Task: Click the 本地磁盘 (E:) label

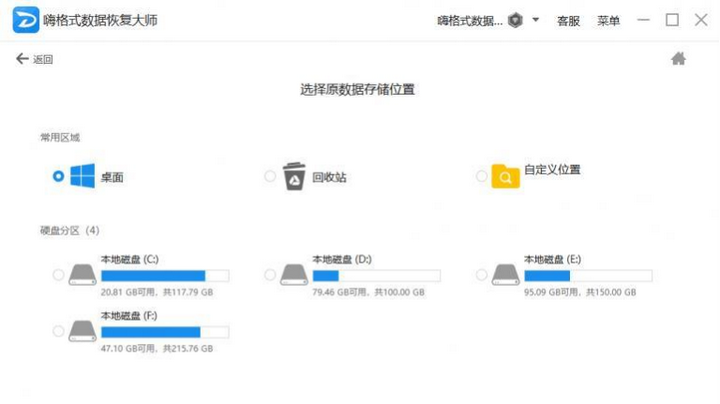Action: (x=553, y=259)
